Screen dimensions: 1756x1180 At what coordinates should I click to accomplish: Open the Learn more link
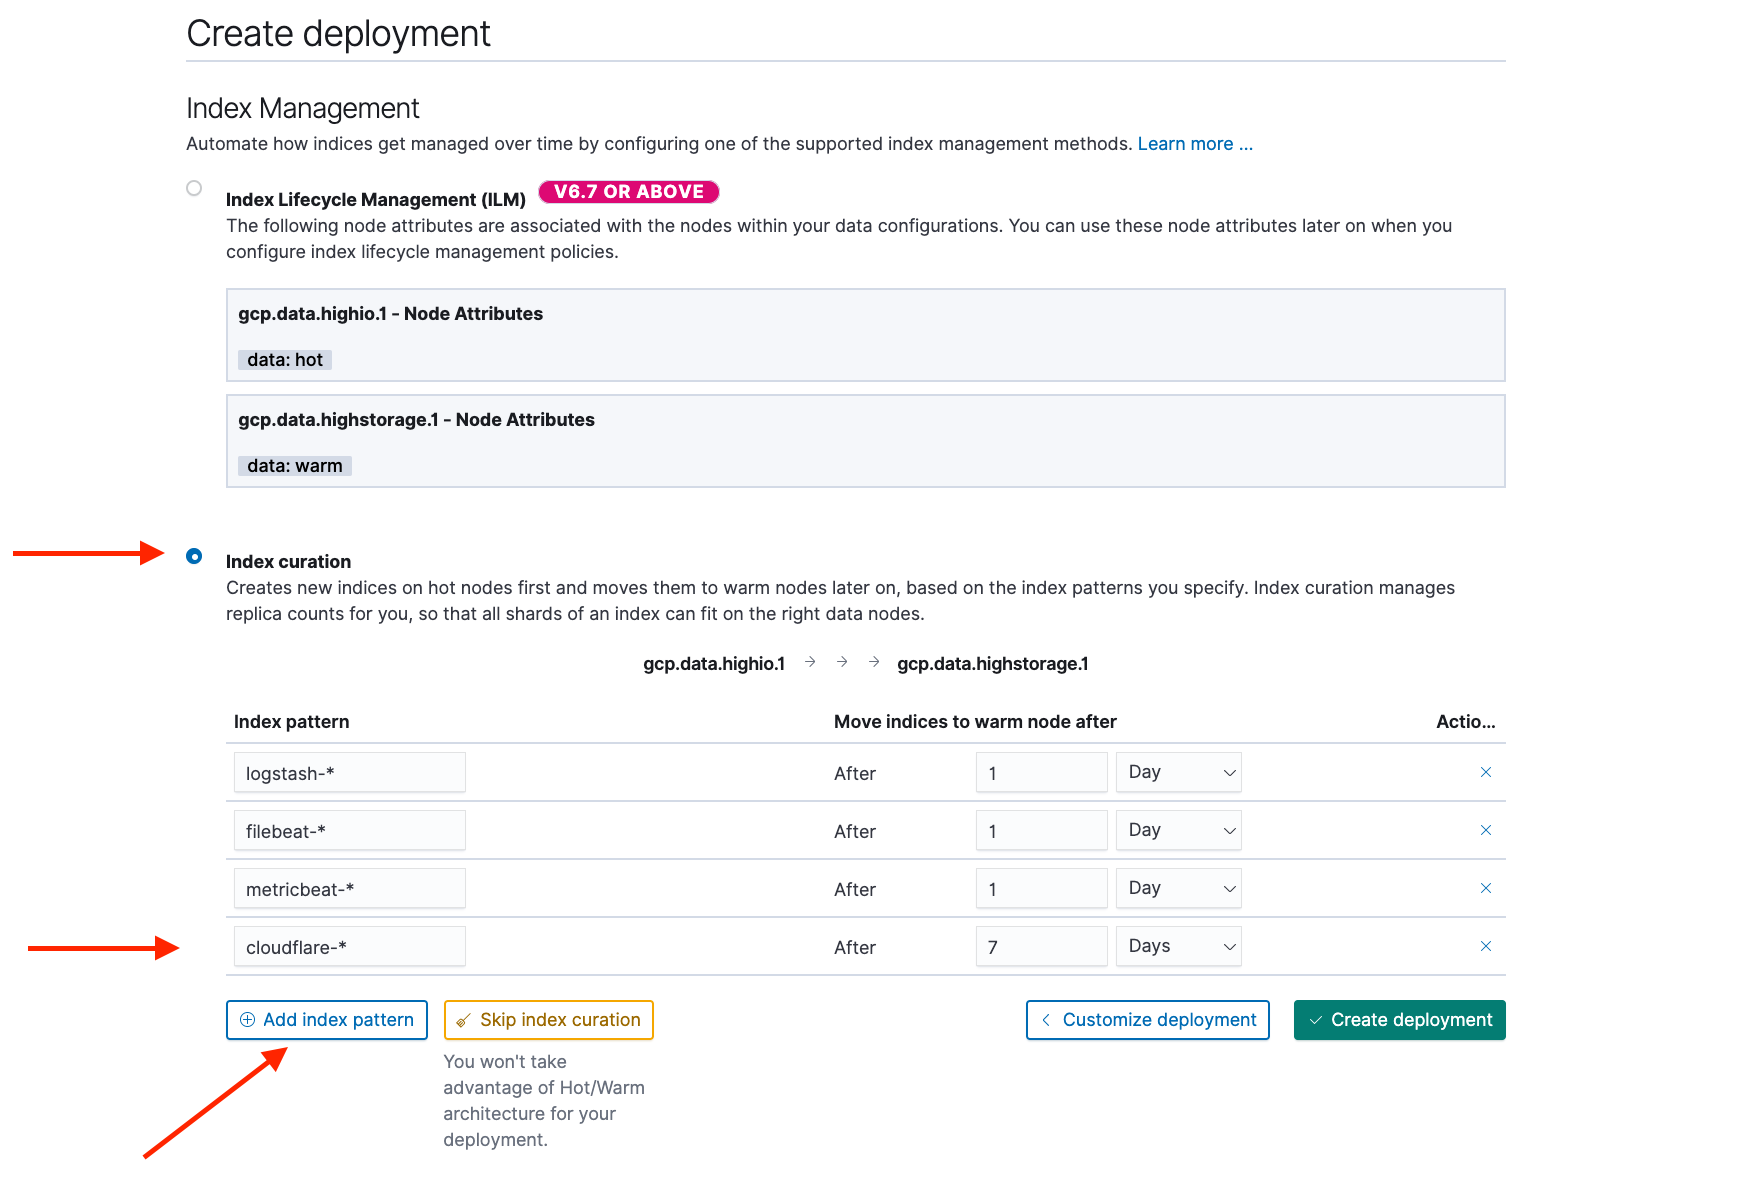pyautogui.click(x=1194, y=143)
